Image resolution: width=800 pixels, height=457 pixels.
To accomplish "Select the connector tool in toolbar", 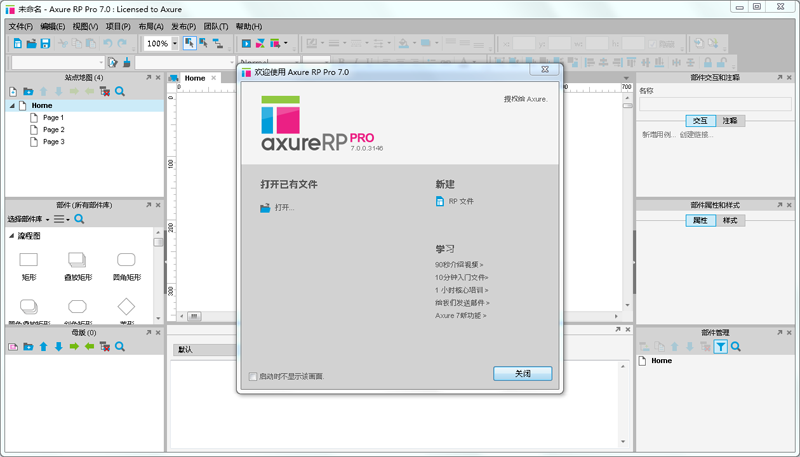I will [x=217, y=43].
